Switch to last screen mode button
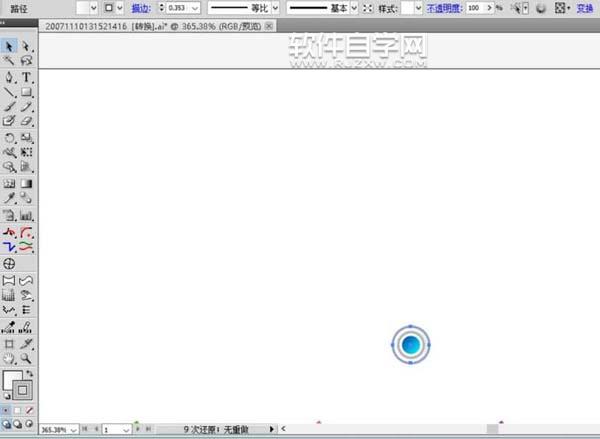This screenshot has height=439, width=600. tap(29, 424)
